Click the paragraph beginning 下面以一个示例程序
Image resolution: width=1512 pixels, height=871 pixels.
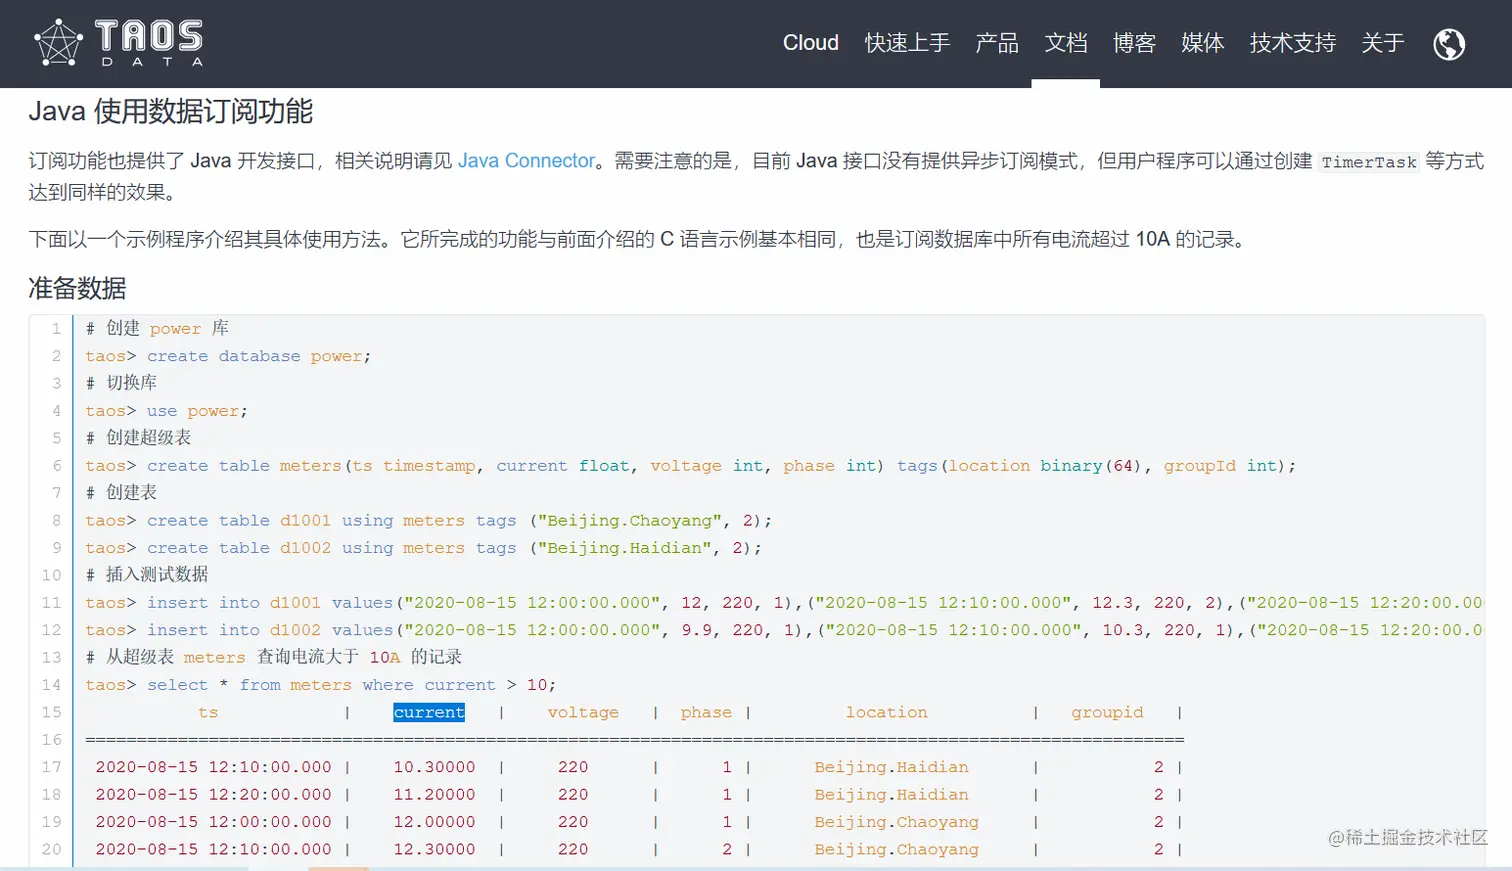click(640, 240)
